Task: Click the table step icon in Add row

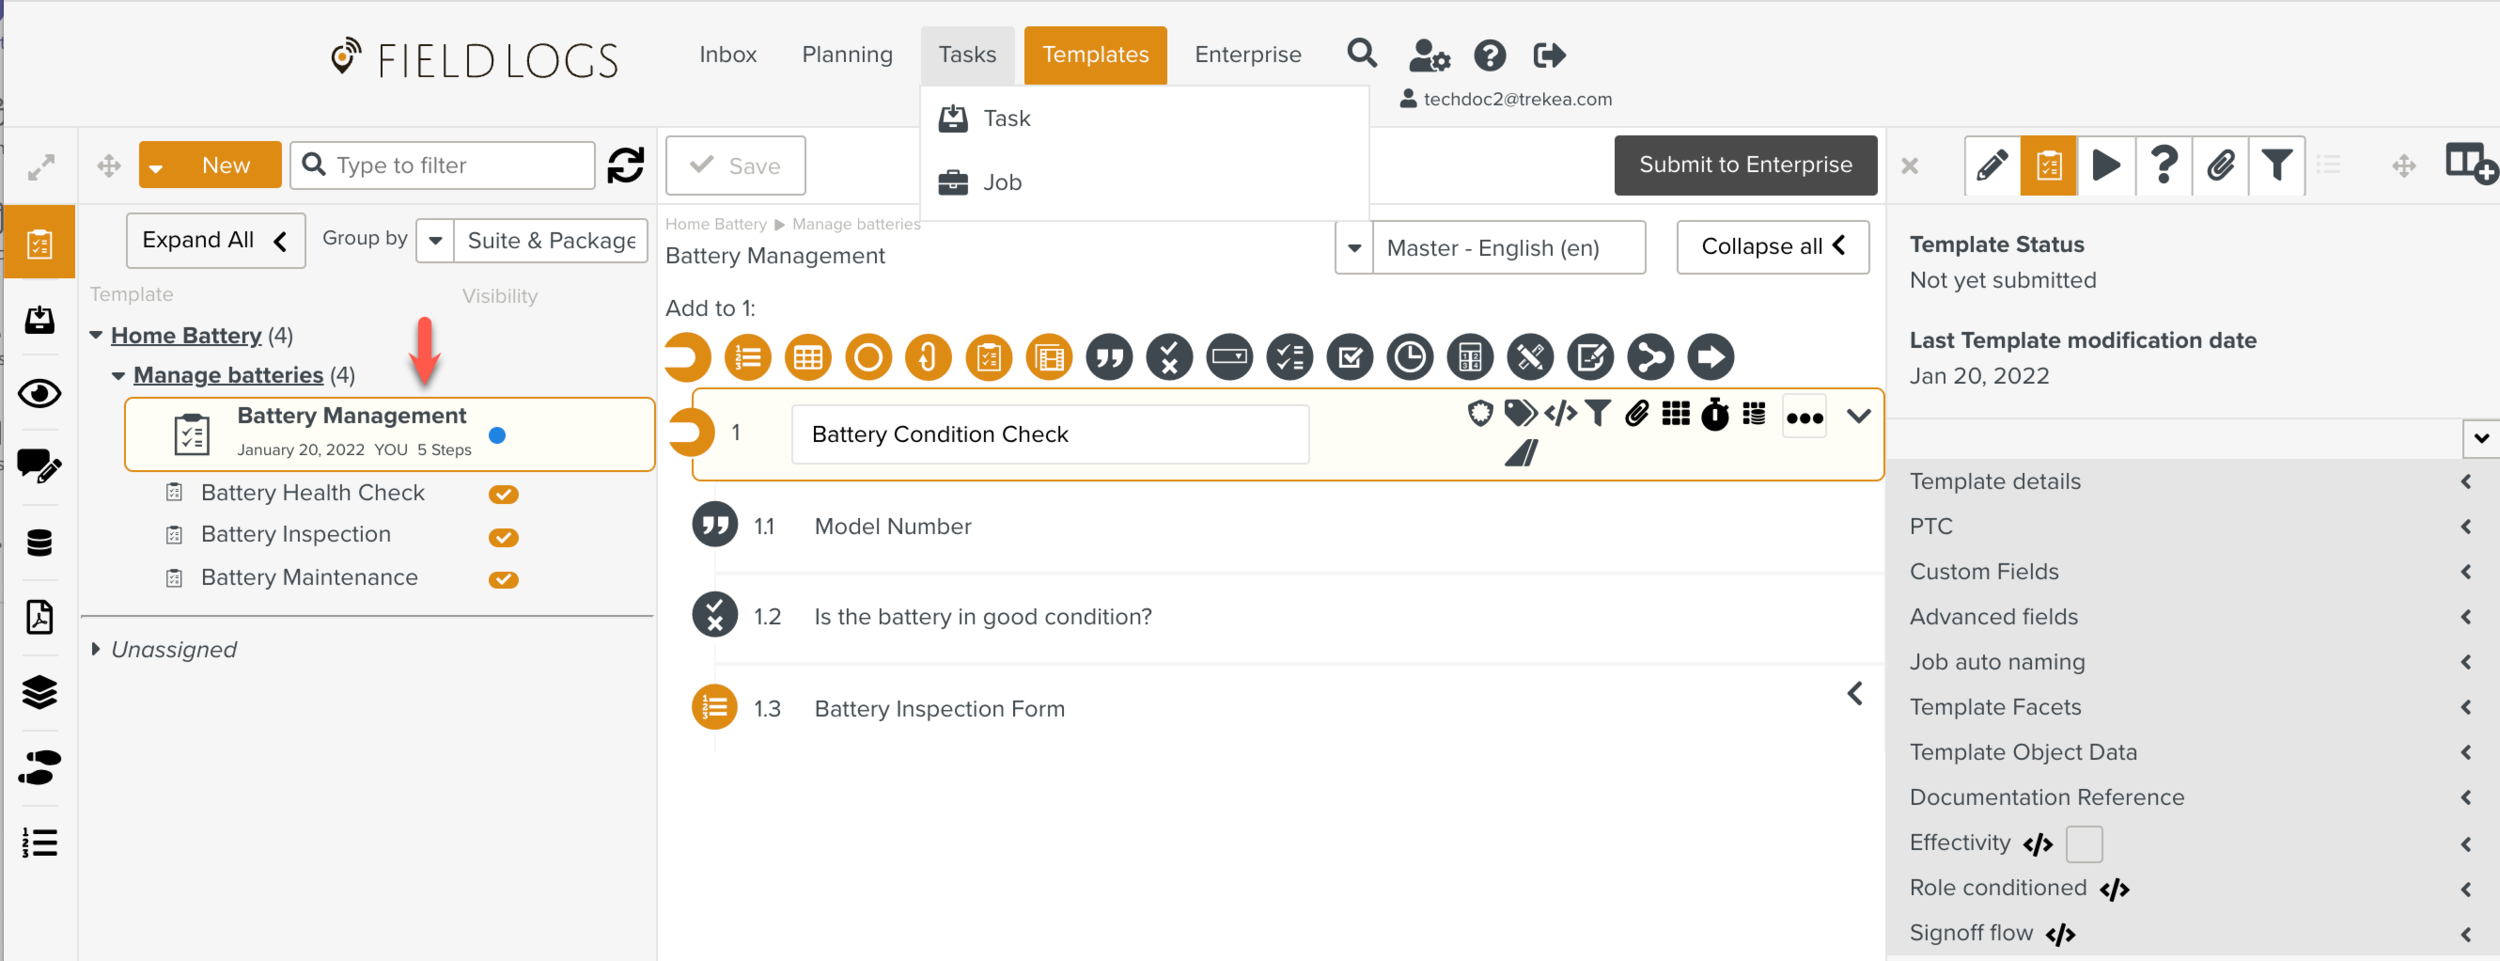Action: (808, 357)
